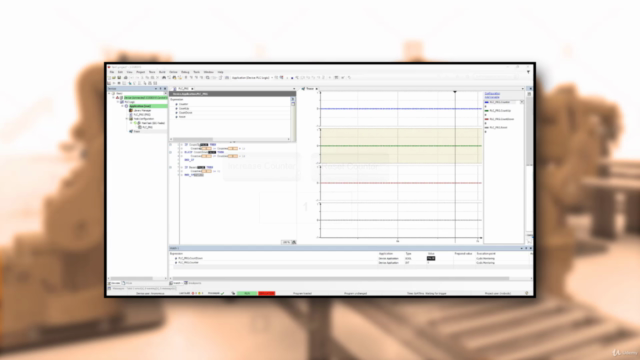Select PLC_PRG (PRG) in the device tree

(x=142, y=115)
